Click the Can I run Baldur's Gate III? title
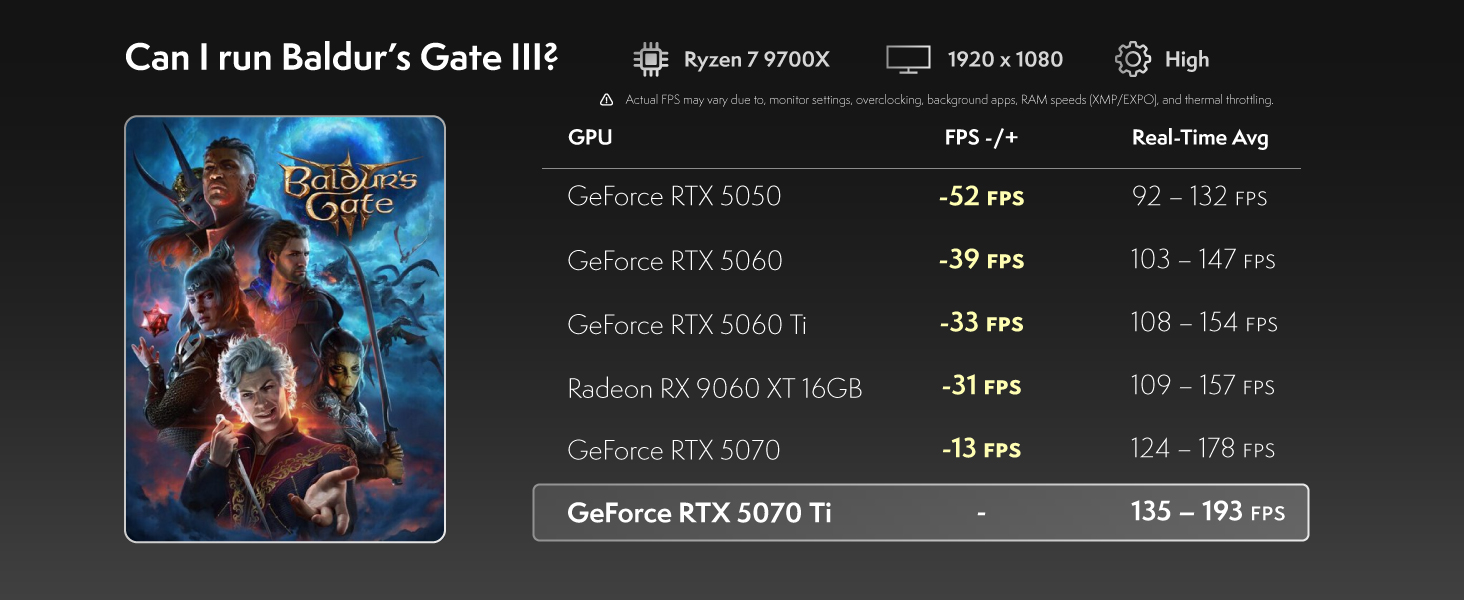 point(341,58)
